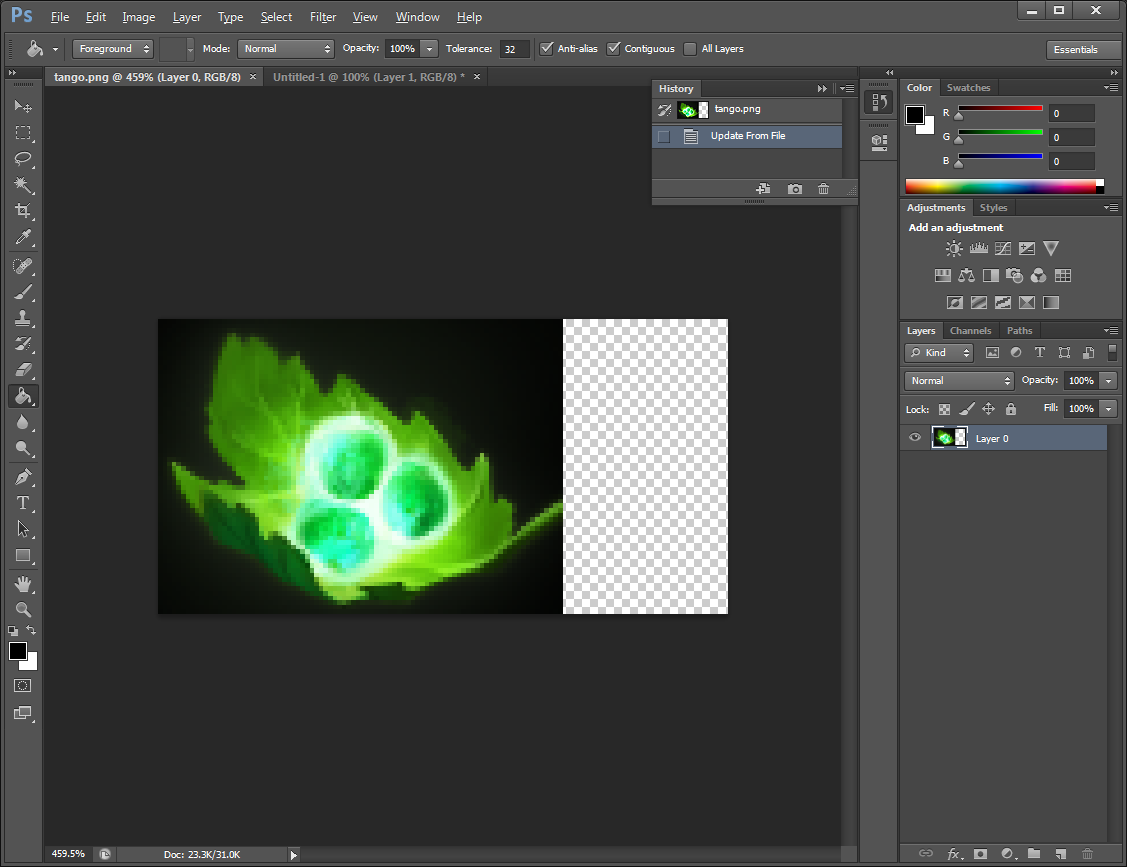Enable the All Layers checkbox
The width and height of the screenshot is (1127, 867).
pyautogui.click(x=690, y=49)
